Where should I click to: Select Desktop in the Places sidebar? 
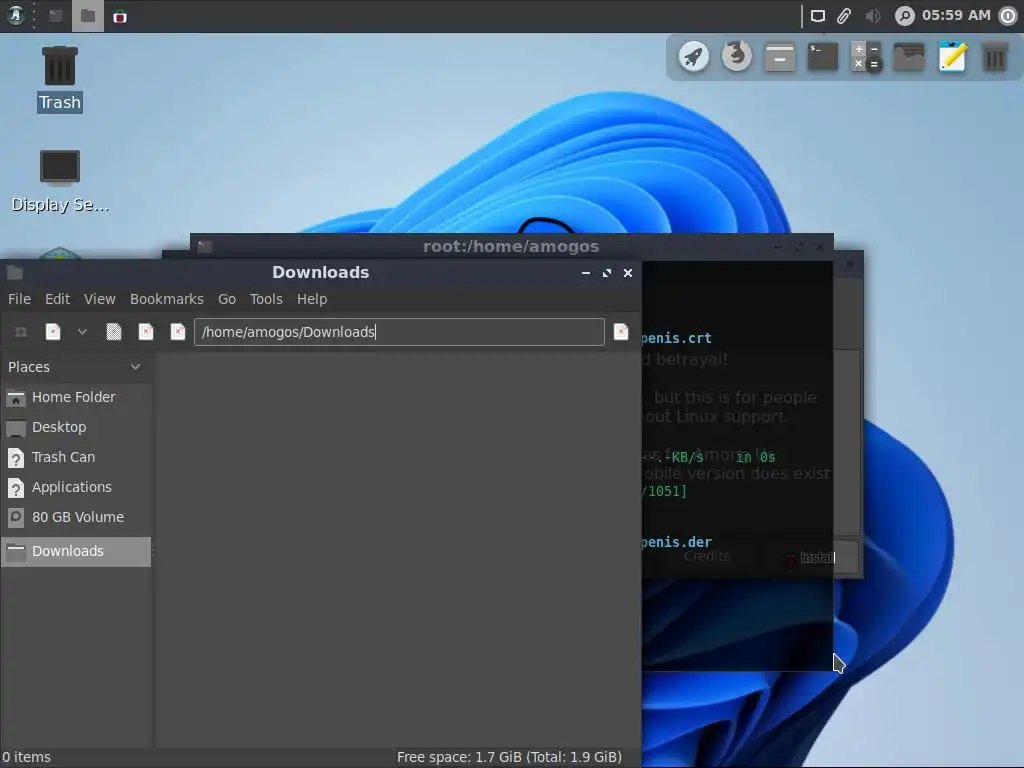click(76, 427)
